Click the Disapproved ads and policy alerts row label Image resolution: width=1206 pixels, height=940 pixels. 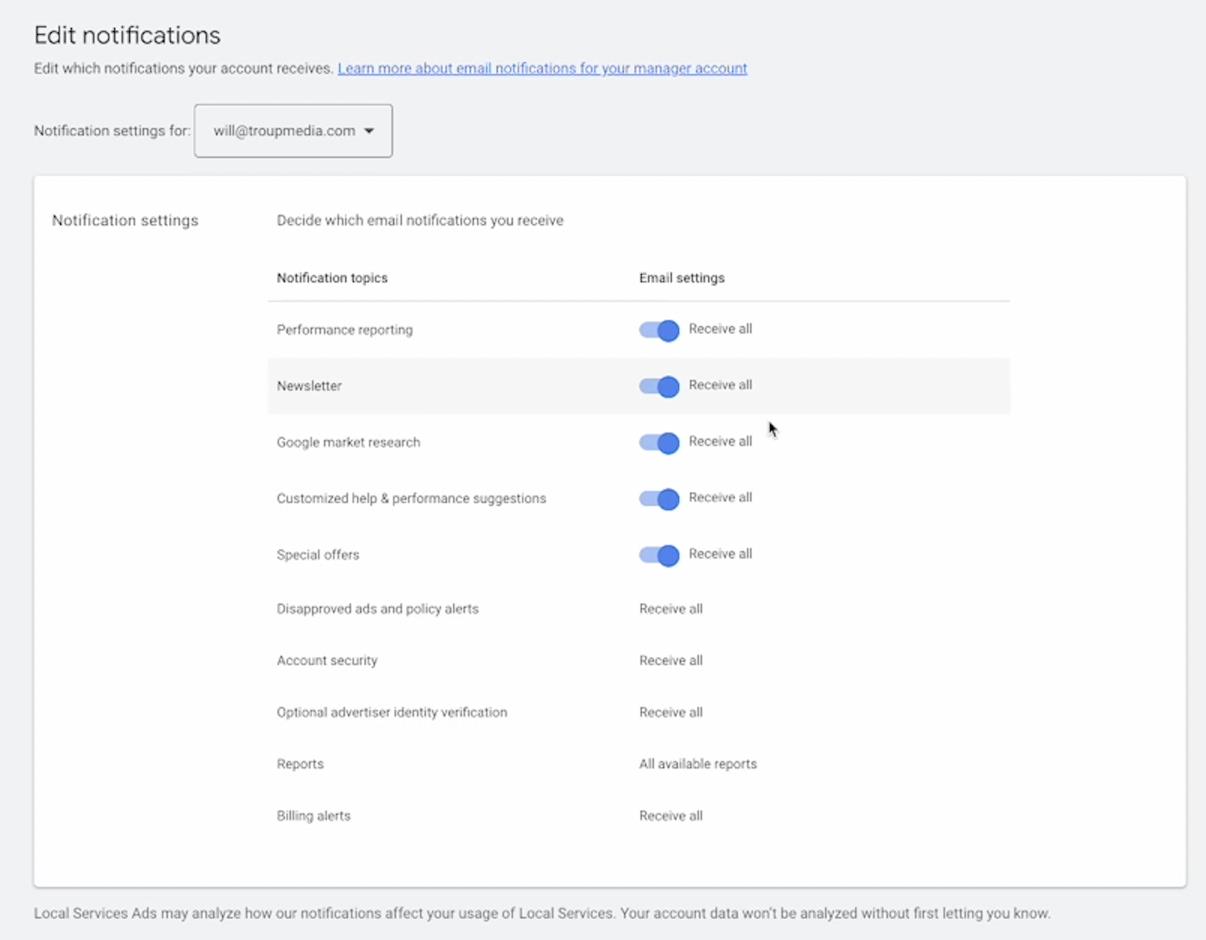(378, 609)
